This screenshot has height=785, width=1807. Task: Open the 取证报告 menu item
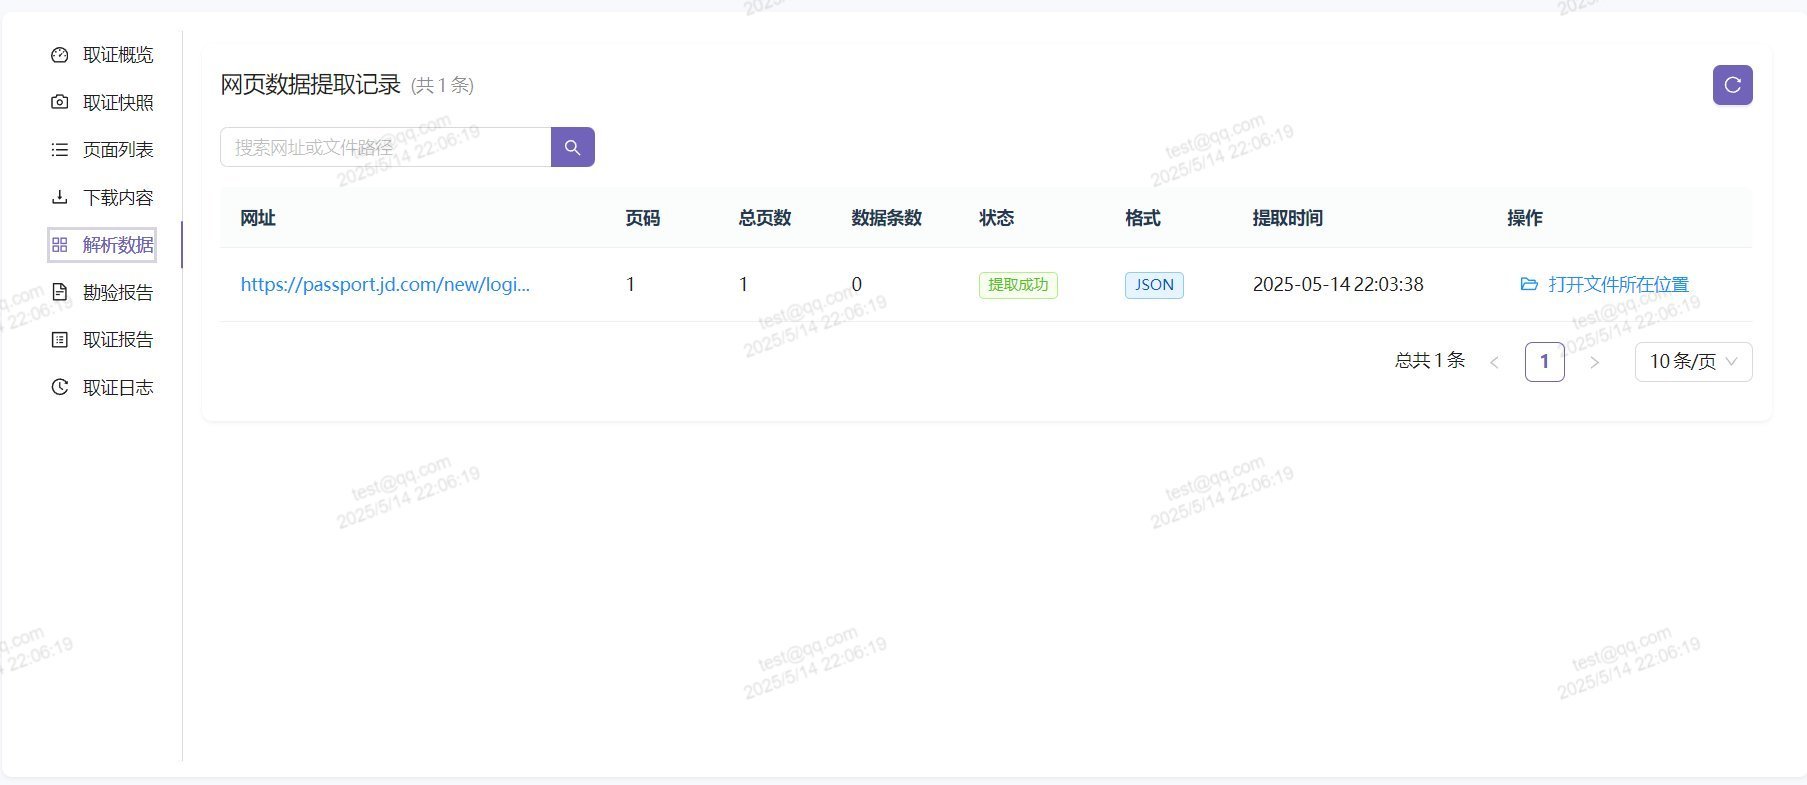pos(117,340)
